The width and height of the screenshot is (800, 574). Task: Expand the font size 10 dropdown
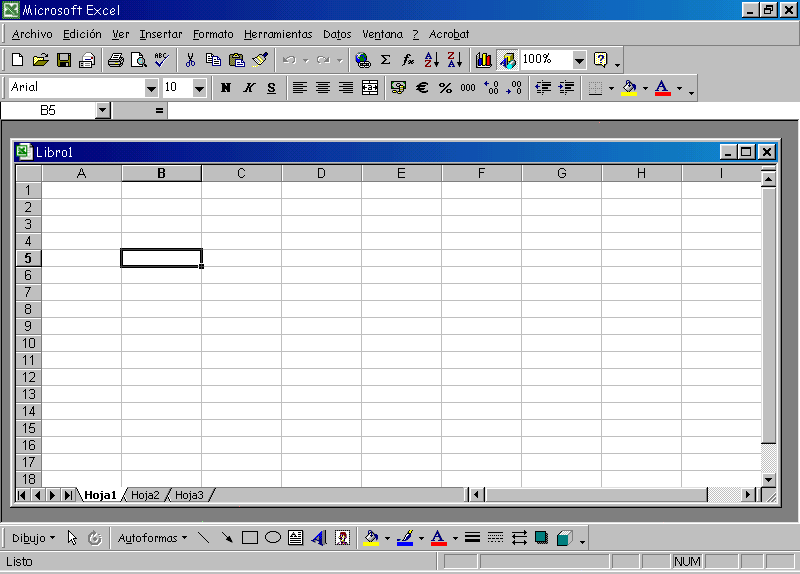(x=199, y=88)
